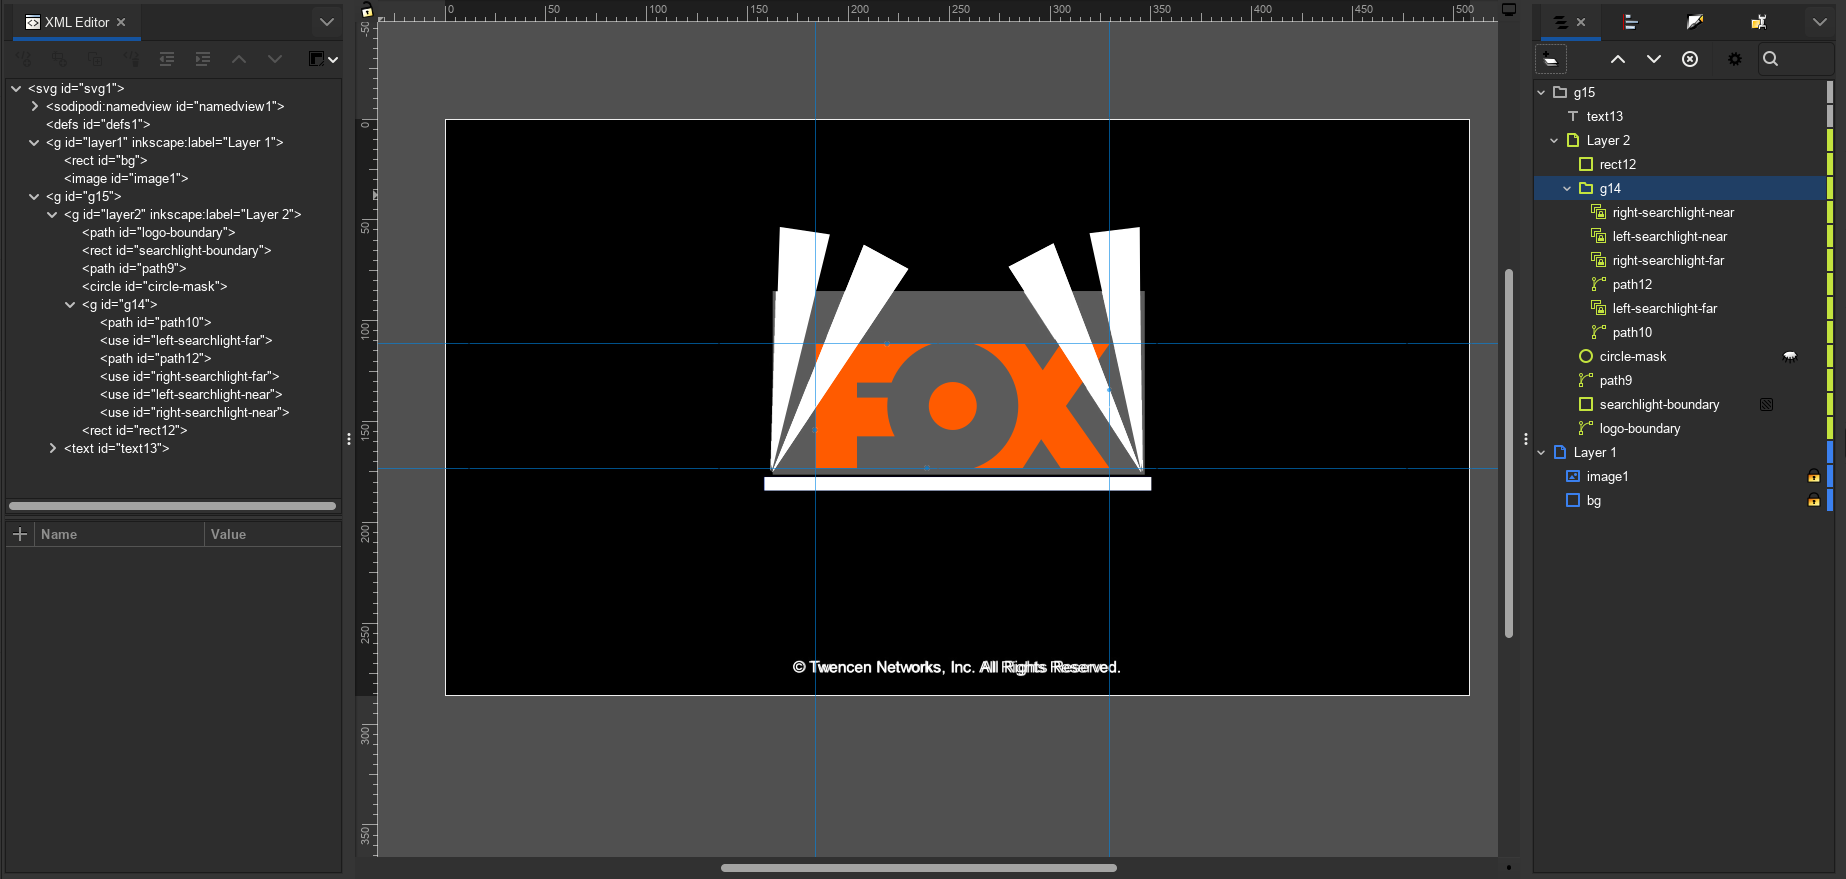
Task: Close the XML Editor tab
Action: point(121,22)
